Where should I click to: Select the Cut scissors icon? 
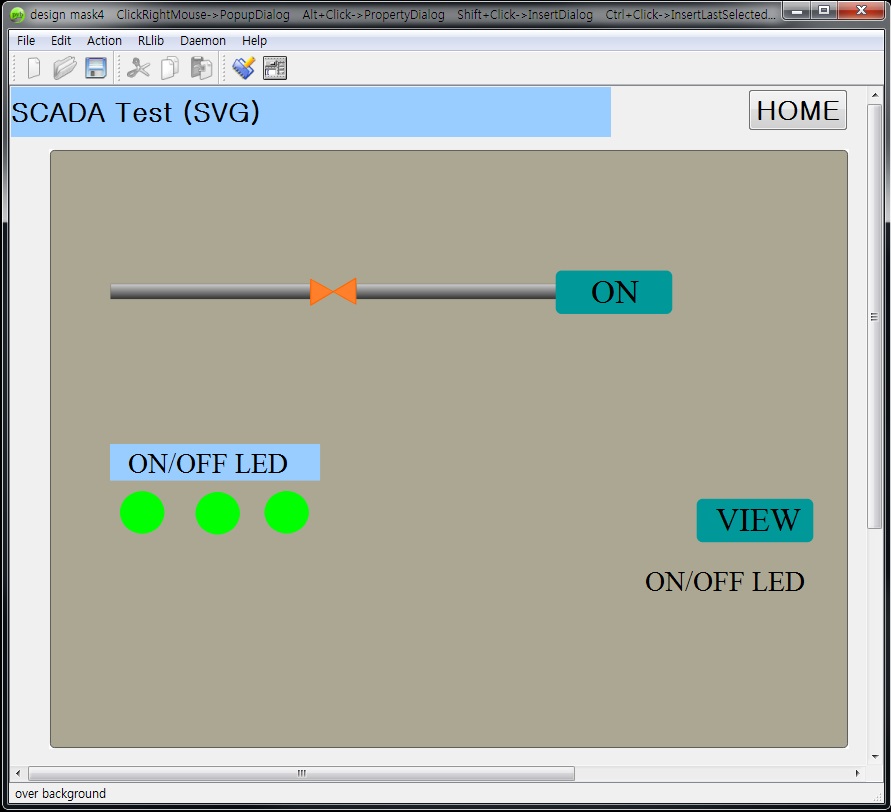[137, 67]
